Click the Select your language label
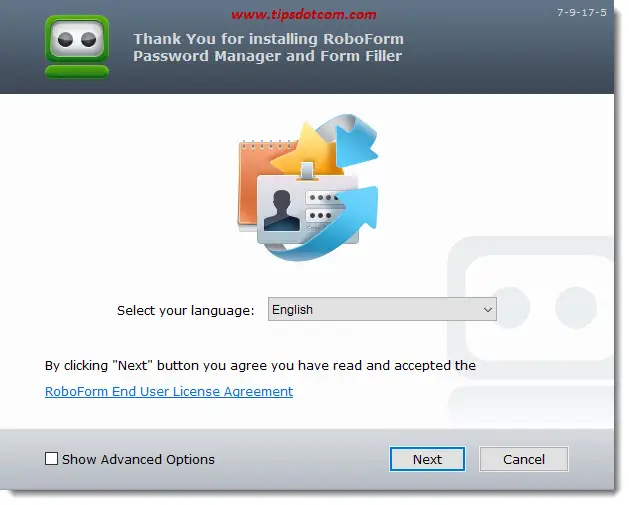 coord(186,310)
